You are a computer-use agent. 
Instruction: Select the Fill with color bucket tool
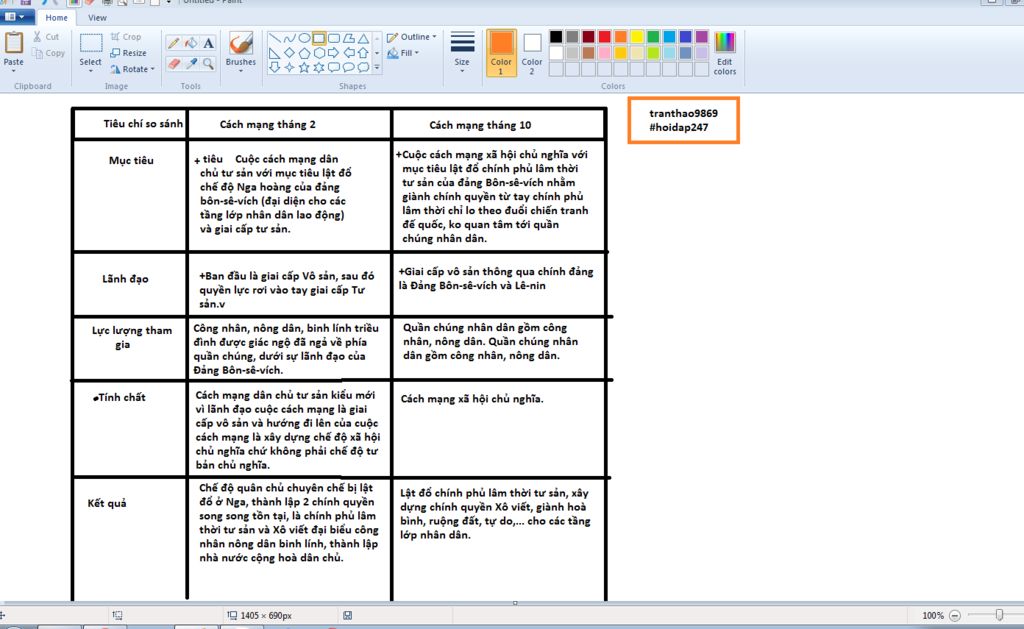click(x=191, y=43)
